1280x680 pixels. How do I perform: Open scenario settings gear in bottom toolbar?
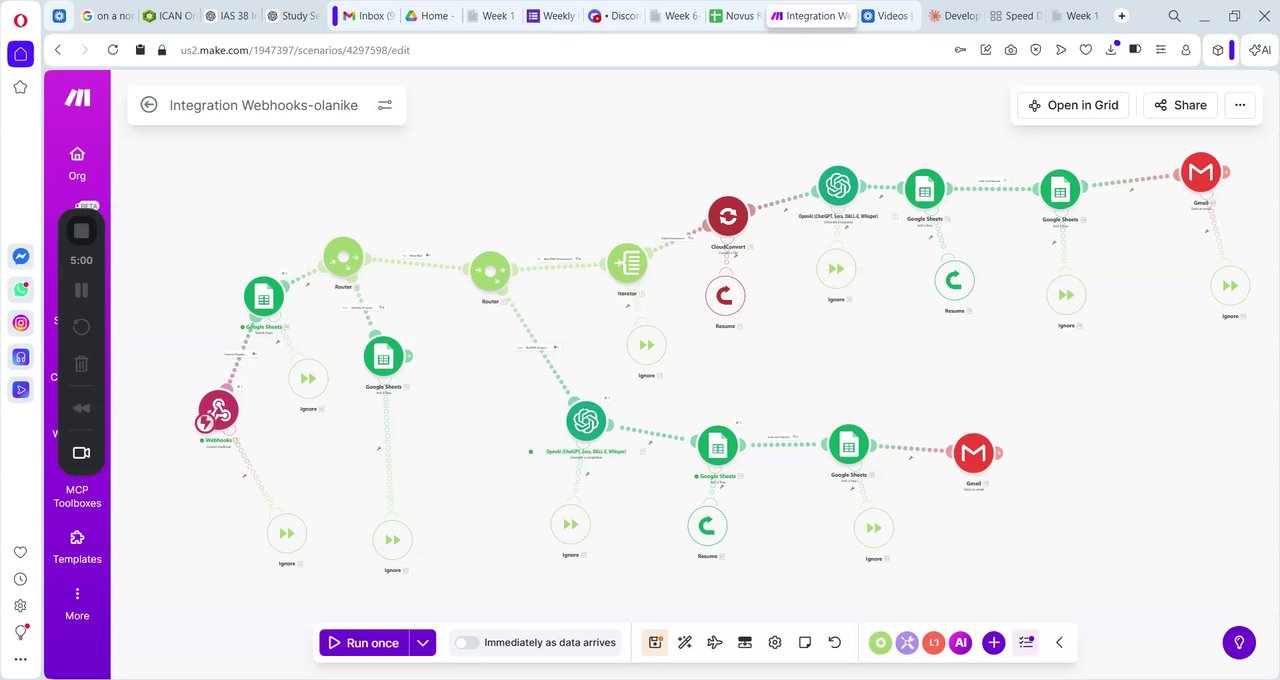pyautogui.click(x=775, y=643)
